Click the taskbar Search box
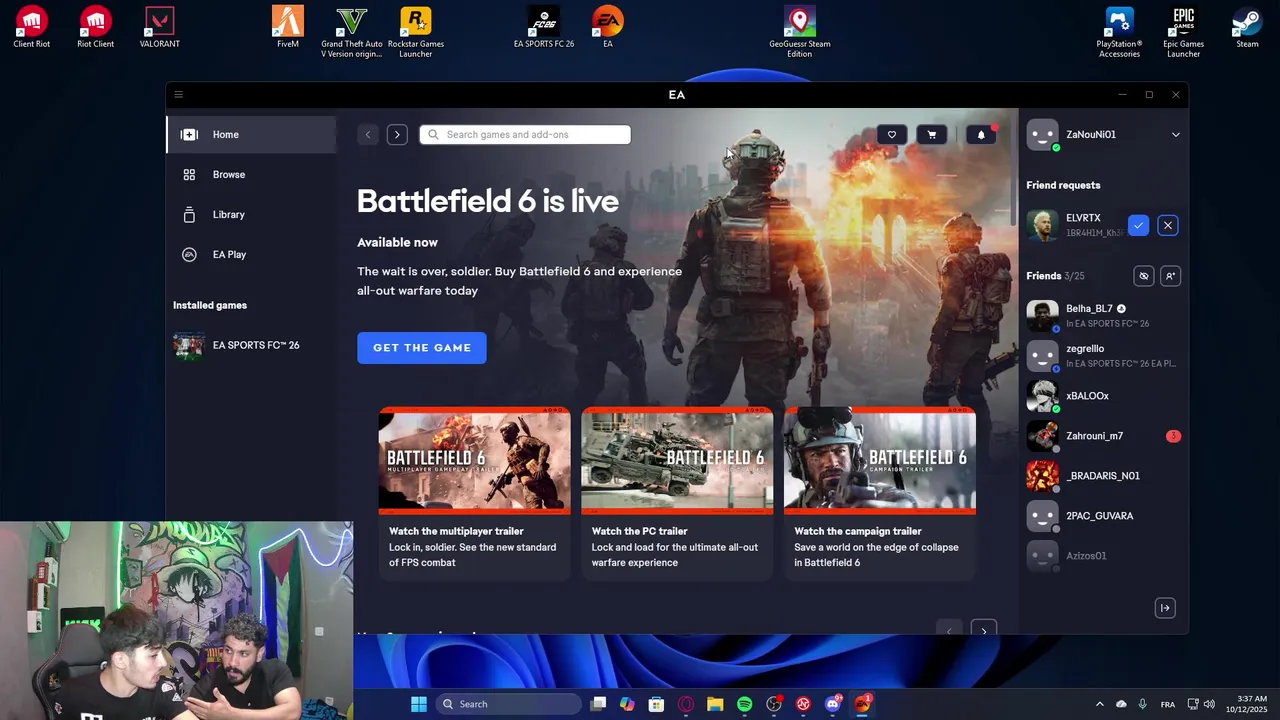This screenshot has width=1280, height=720. pyautogui.click(x=510, y=704)
